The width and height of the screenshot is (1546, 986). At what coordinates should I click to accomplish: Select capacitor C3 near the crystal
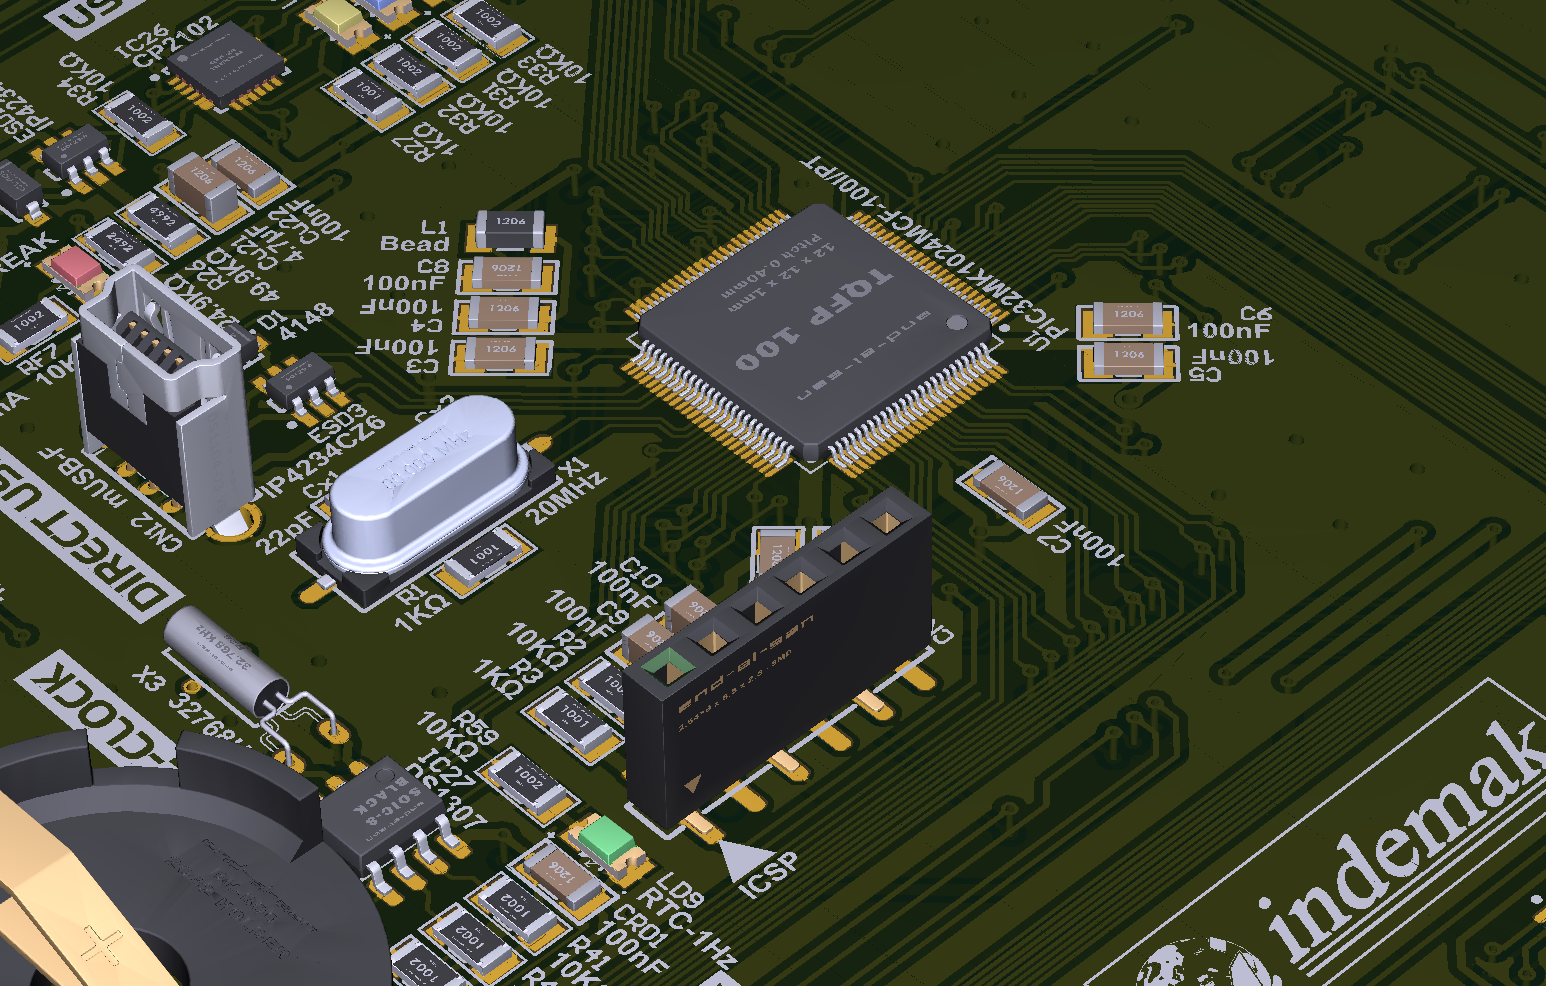pyautogui.click(x=501, y=354)
